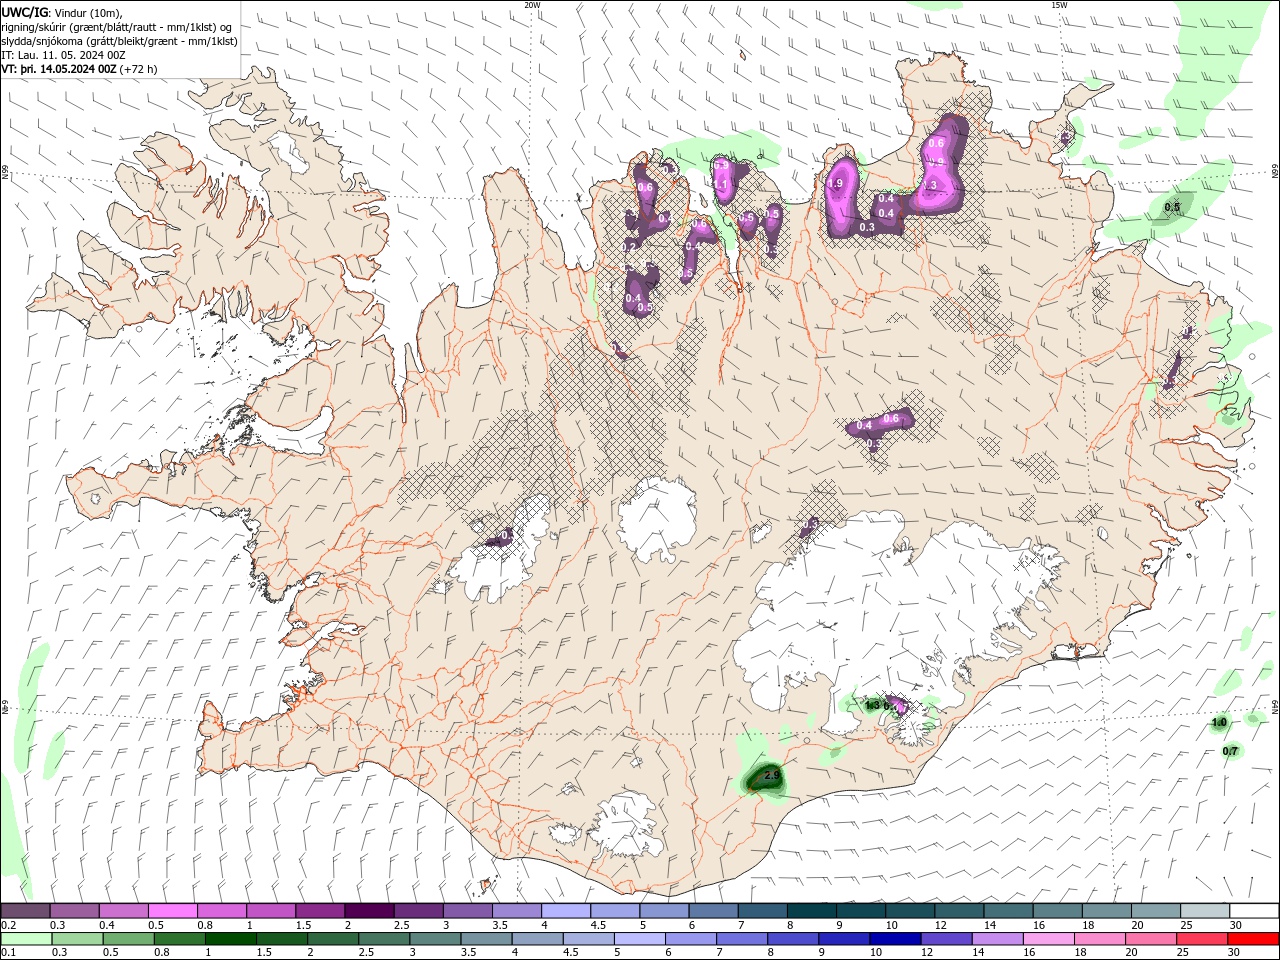Click the '0.6' value in the central highland patch
Screen dimensions: 1280x960
click(891, 418)
